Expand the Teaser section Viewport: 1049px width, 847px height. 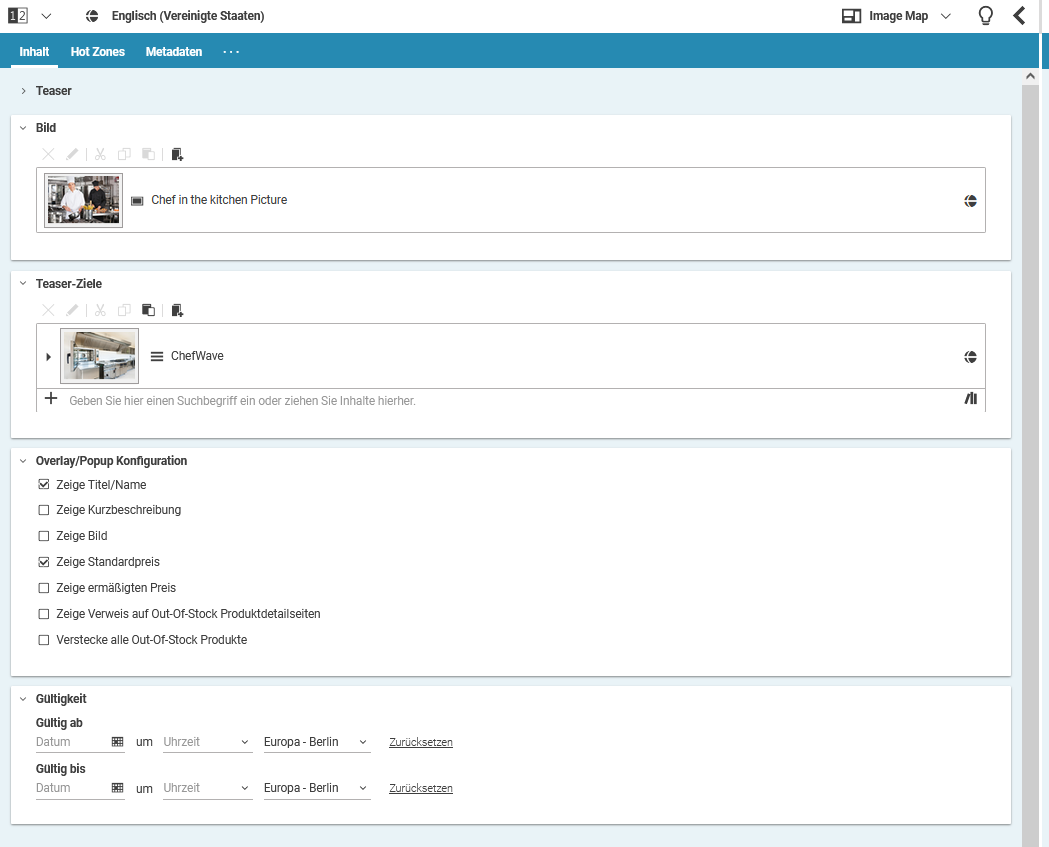click(x=23, y=91)
